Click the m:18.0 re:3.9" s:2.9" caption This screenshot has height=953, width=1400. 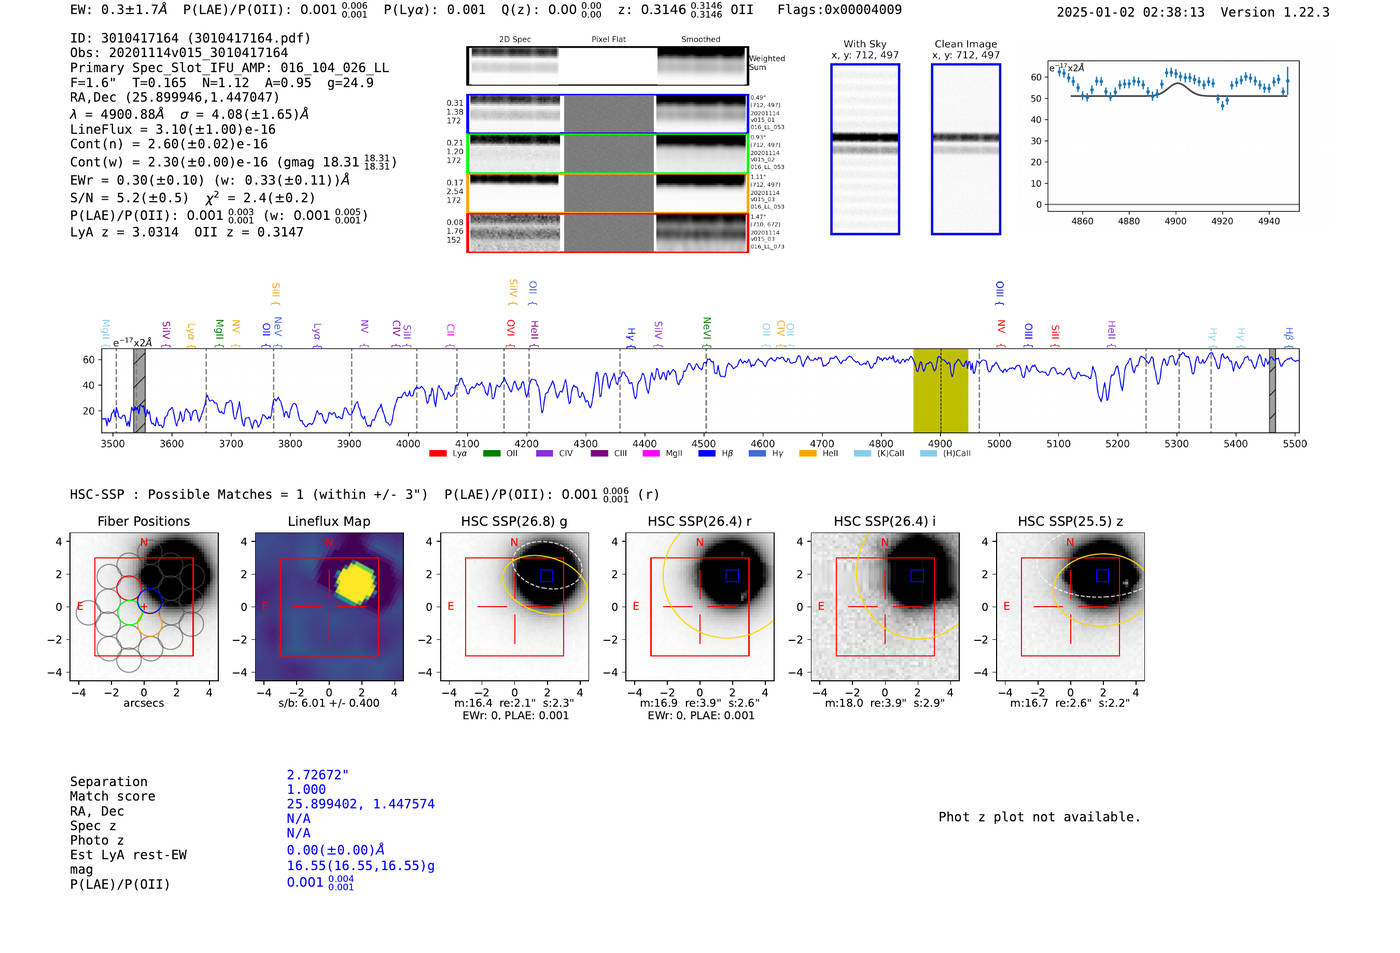[884, 703]
